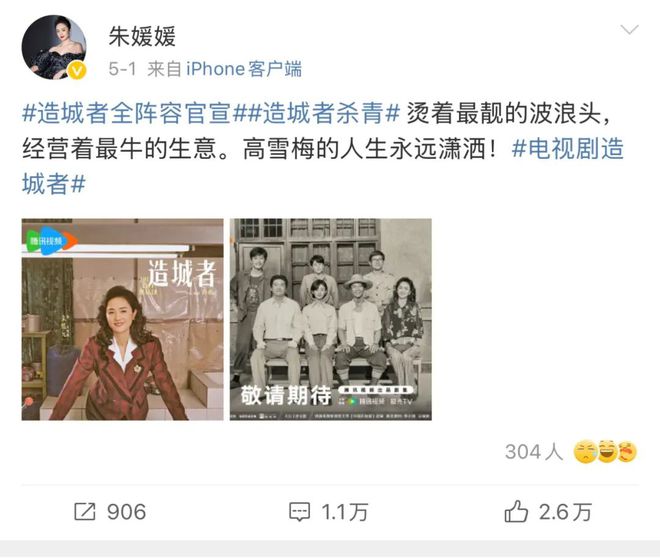660x558 pixels.
Task: Click the yellow verified V badge
Action: click(x=77, y=70)
